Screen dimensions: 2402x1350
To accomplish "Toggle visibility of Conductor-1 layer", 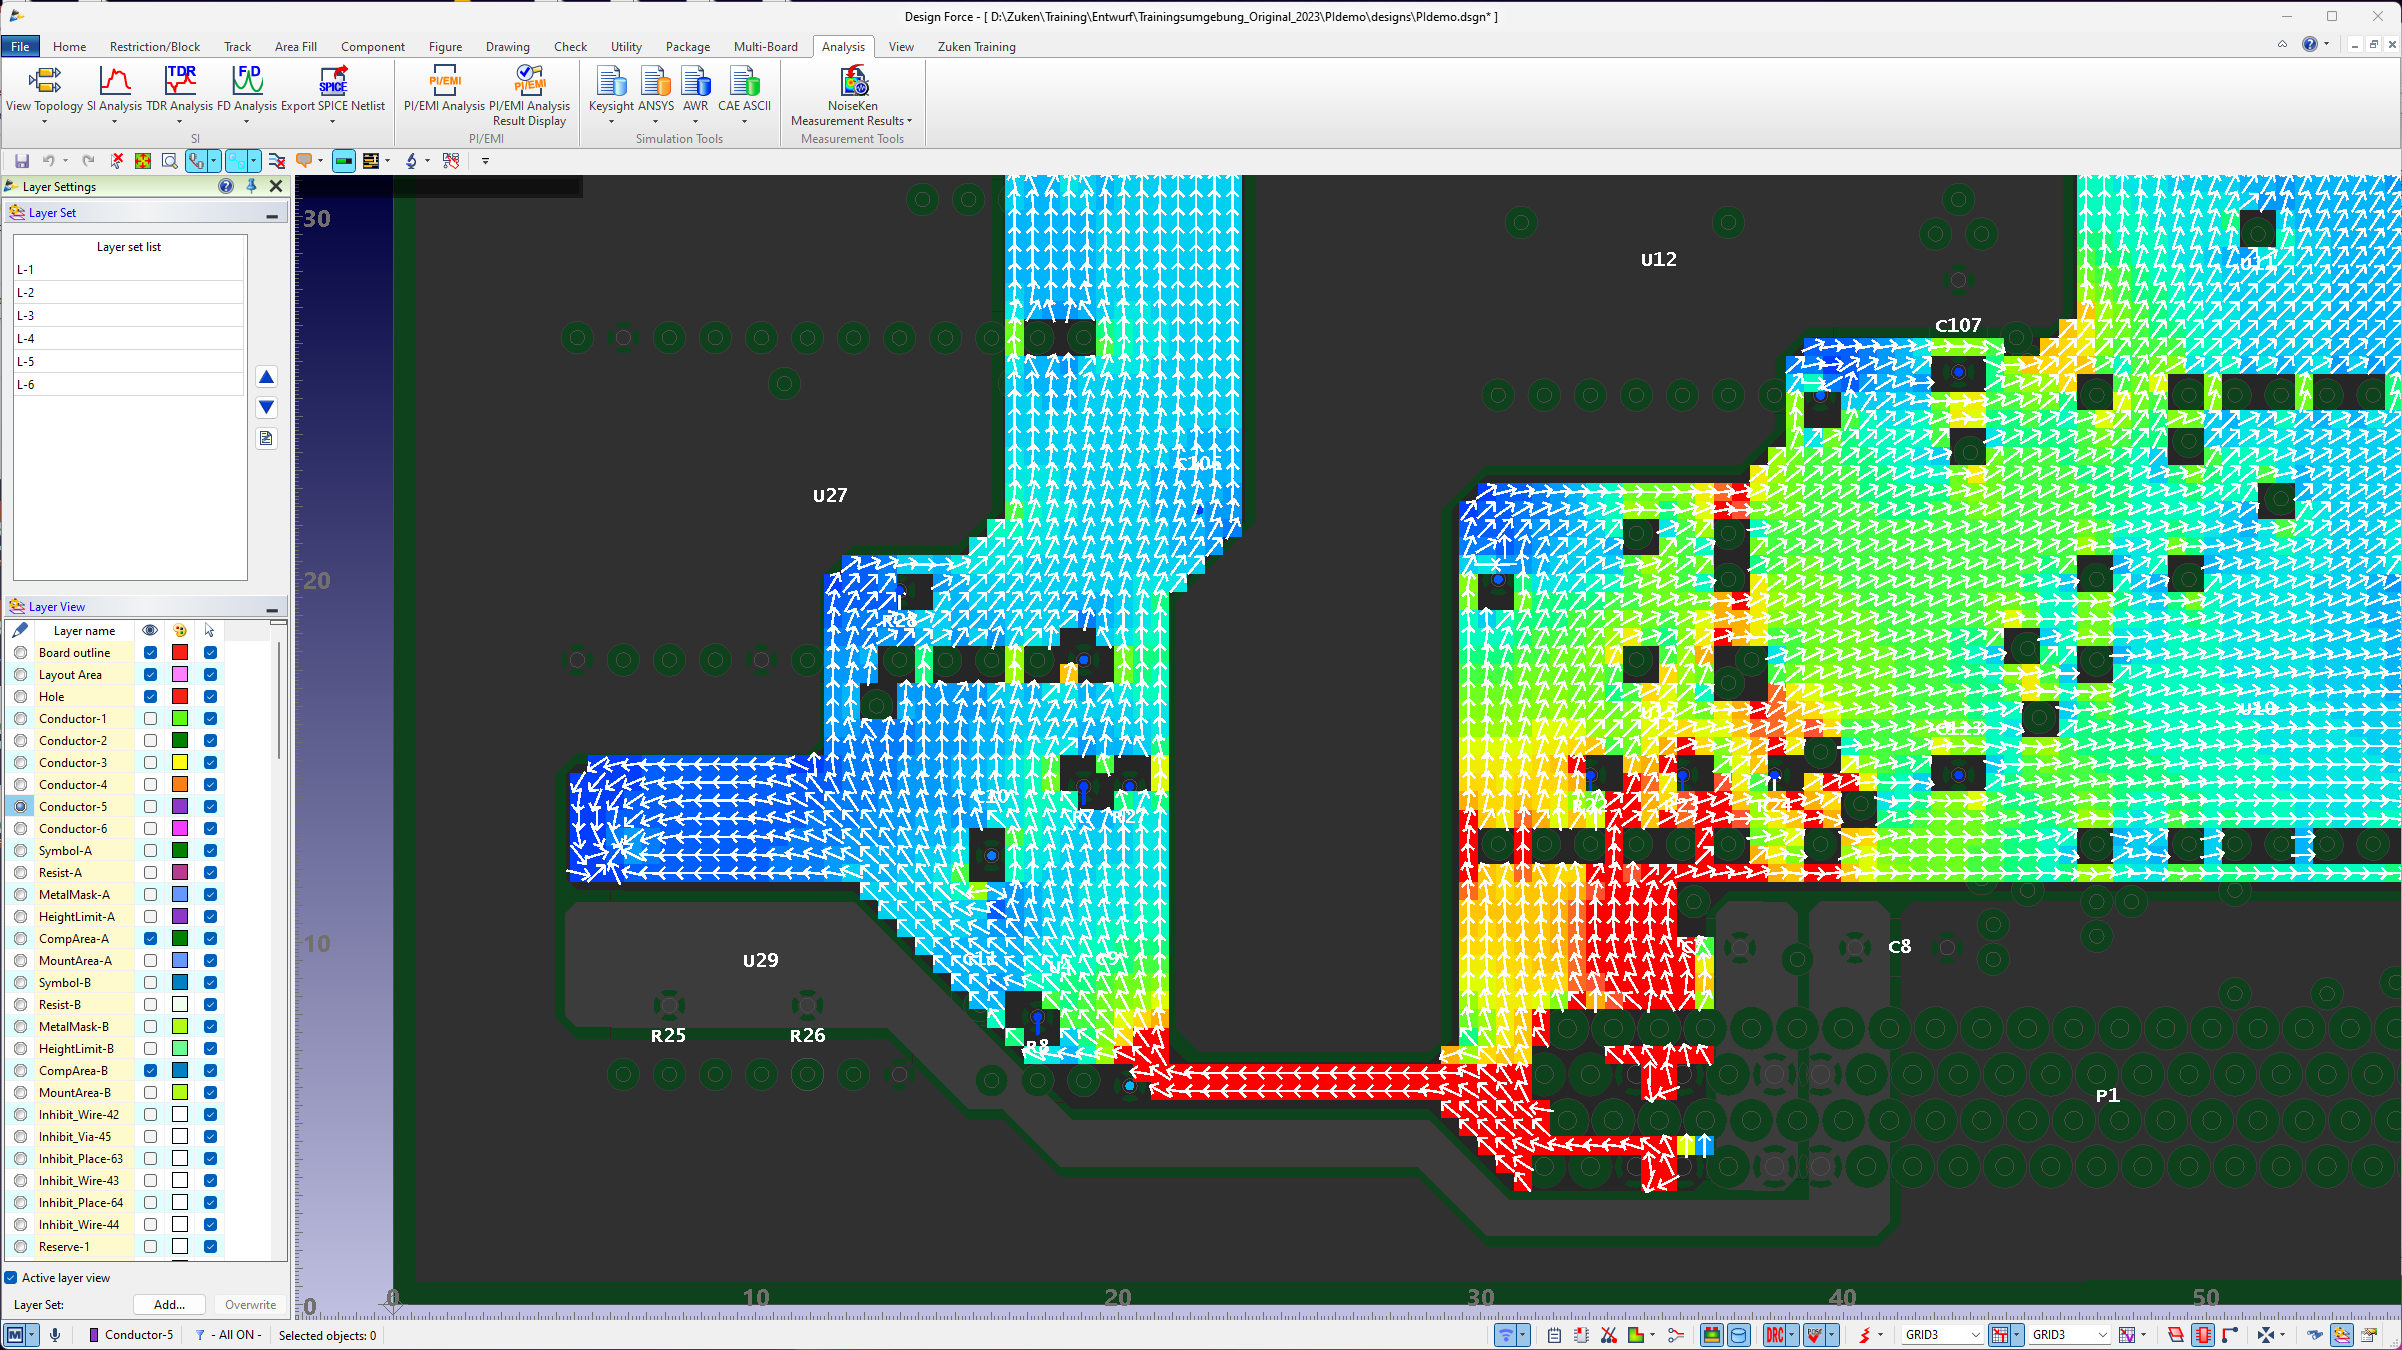I will pos(150,718).
